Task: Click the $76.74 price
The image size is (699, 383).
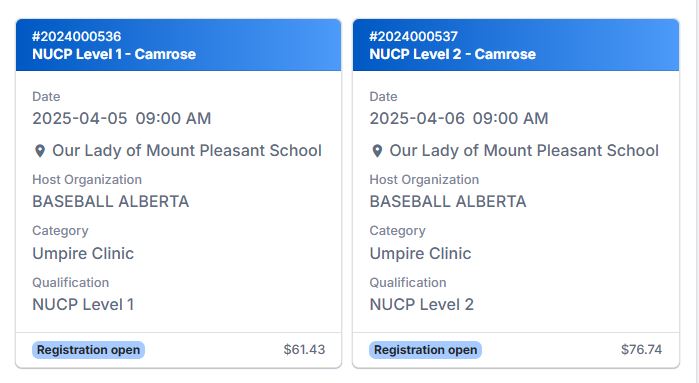Action: pos(641,350)
